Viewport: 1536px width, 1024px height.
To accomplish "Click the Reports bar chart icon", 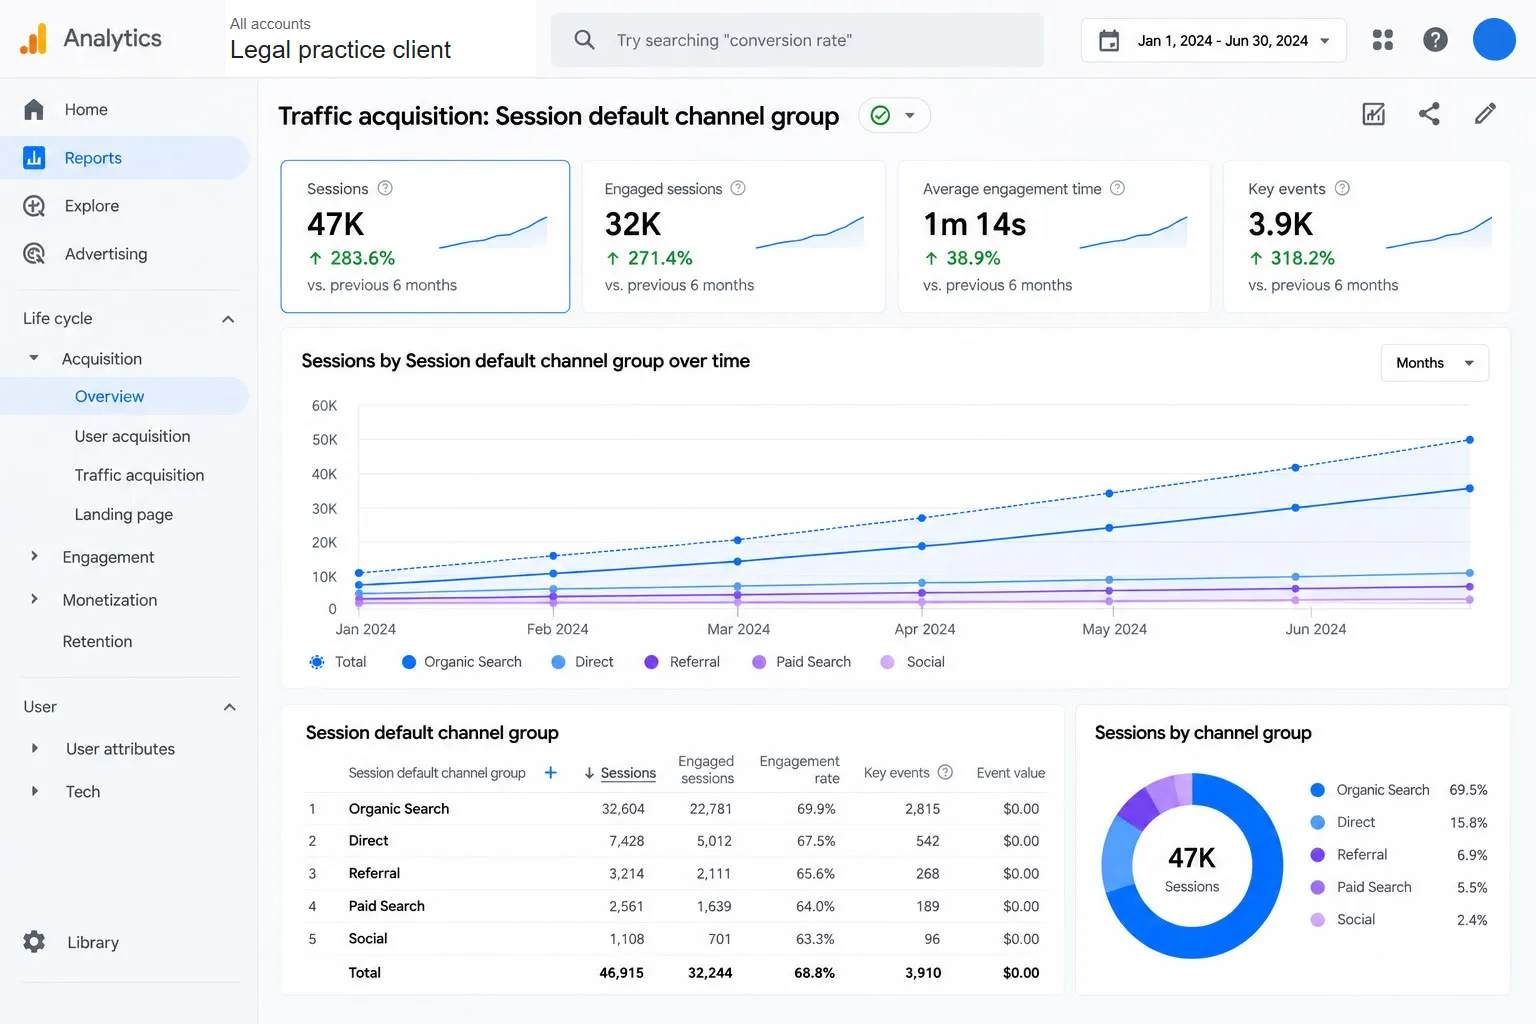I will [34, 158].
